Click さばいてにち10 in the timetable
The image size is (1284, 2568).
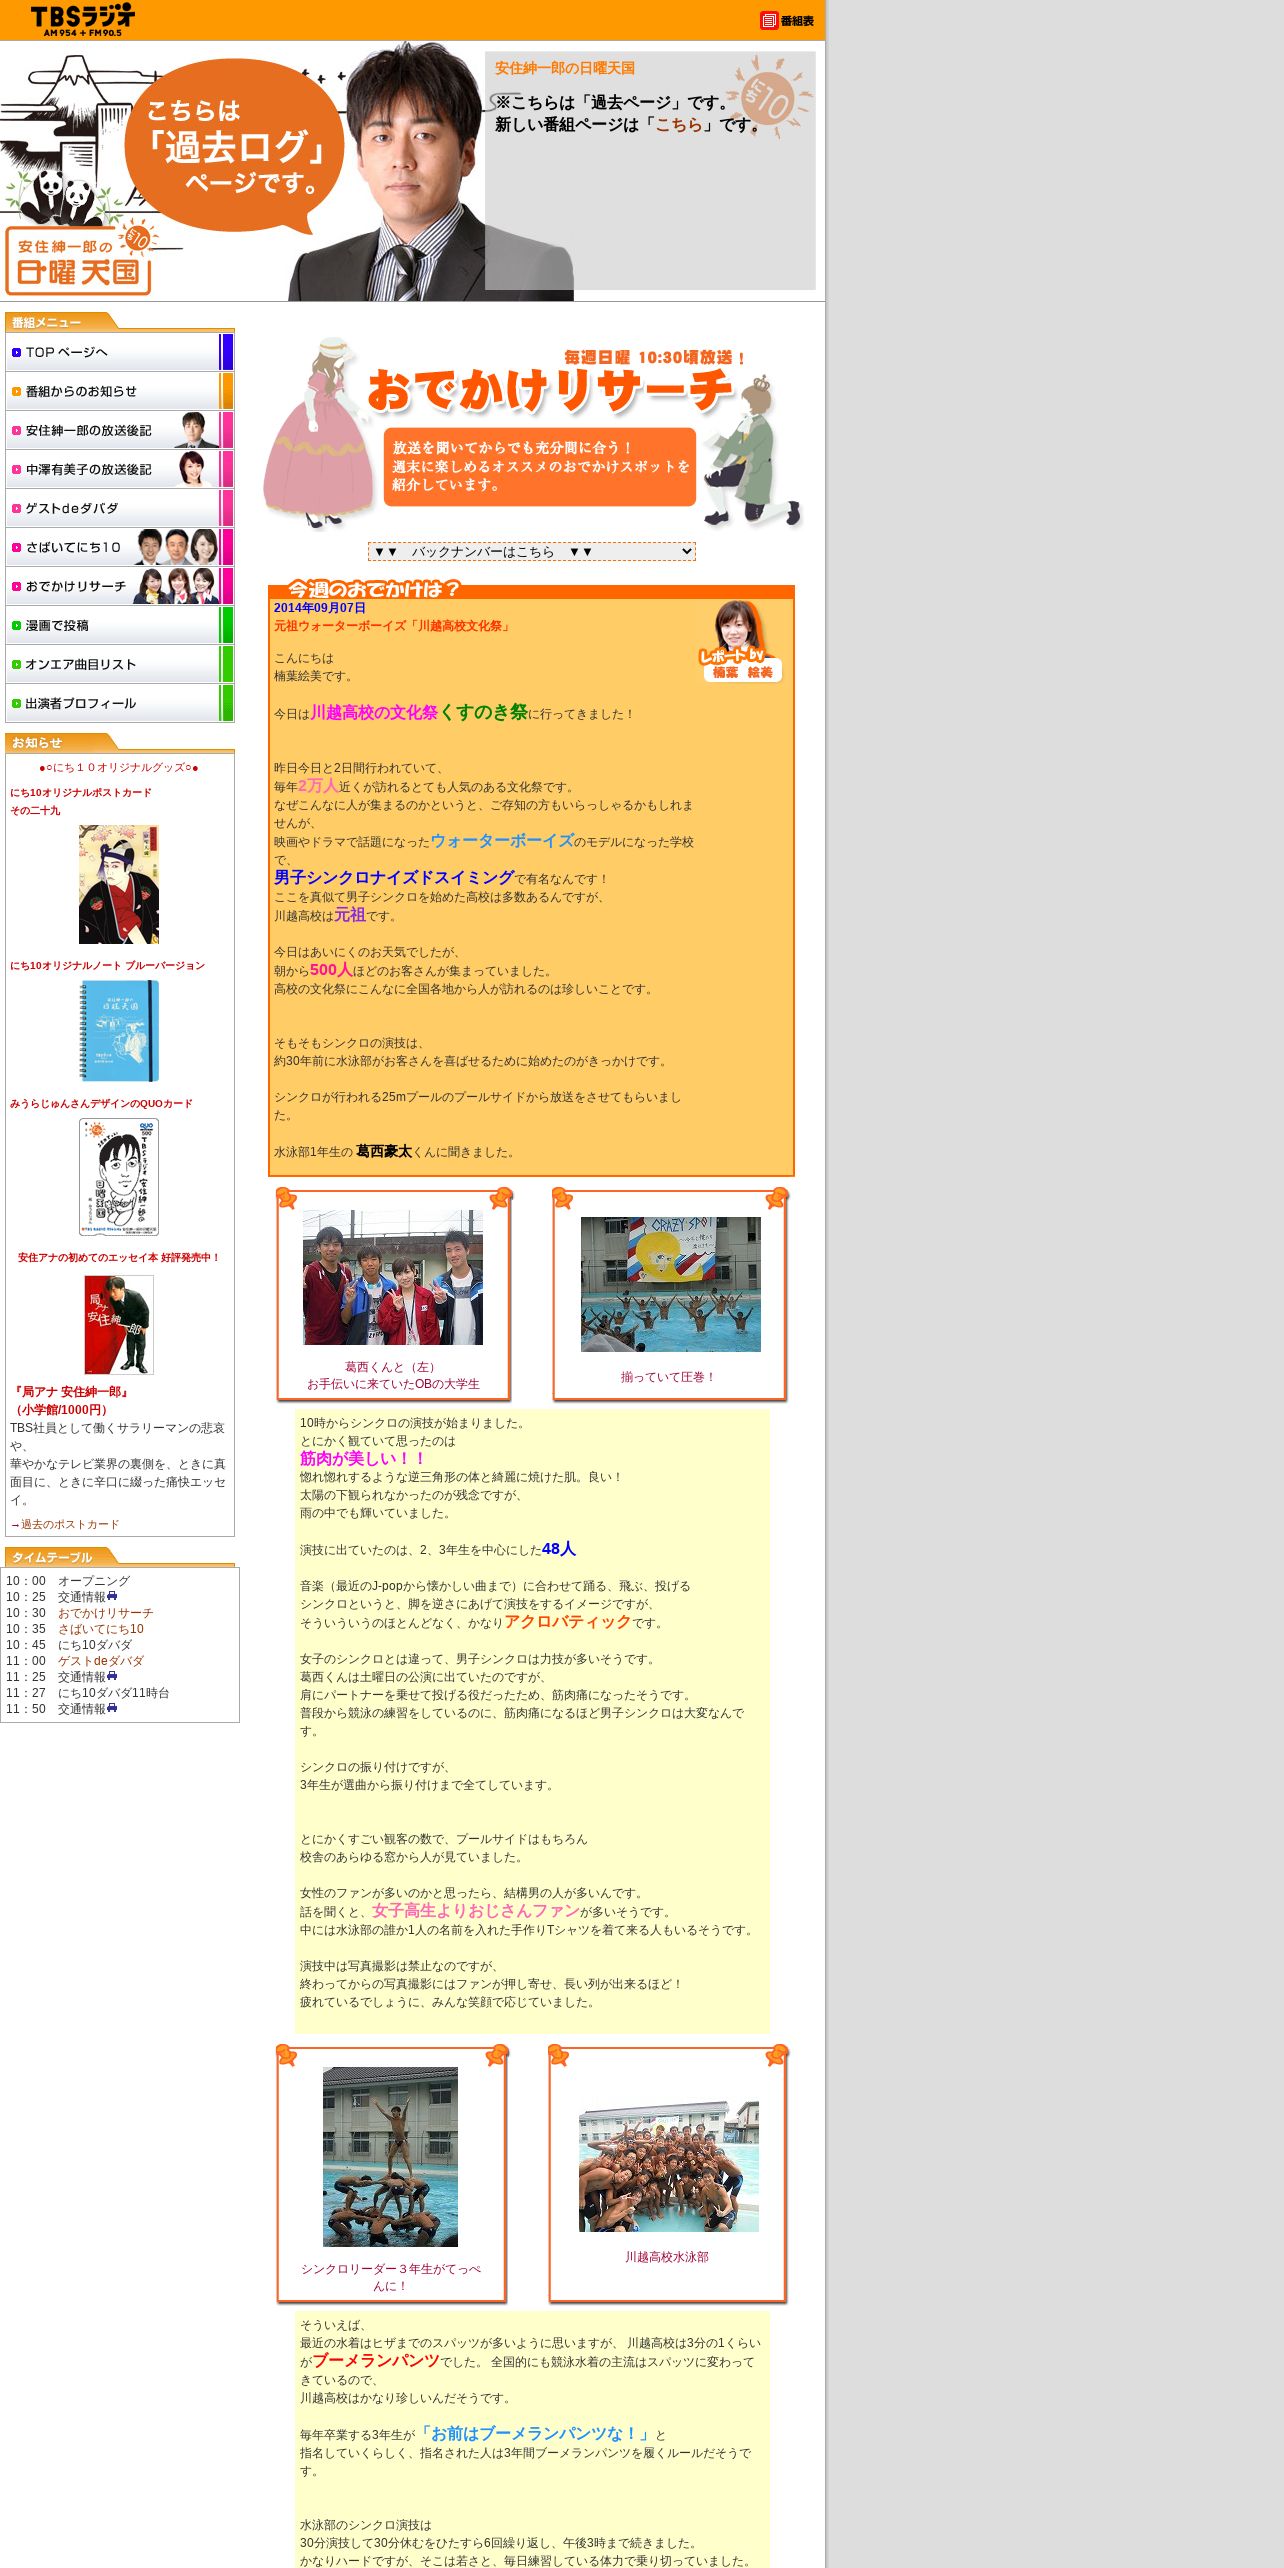[x=100, y=1629]
